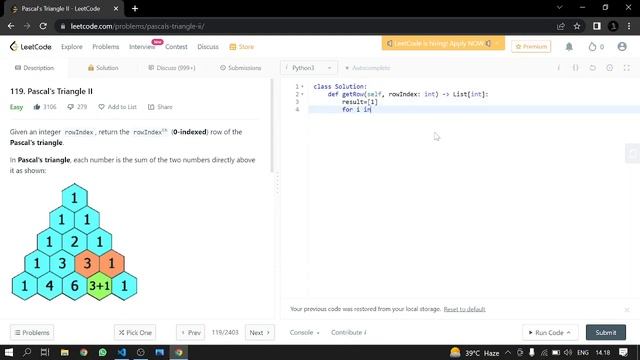Open WhatsApp from the taskbar

[x=102, y=352]
